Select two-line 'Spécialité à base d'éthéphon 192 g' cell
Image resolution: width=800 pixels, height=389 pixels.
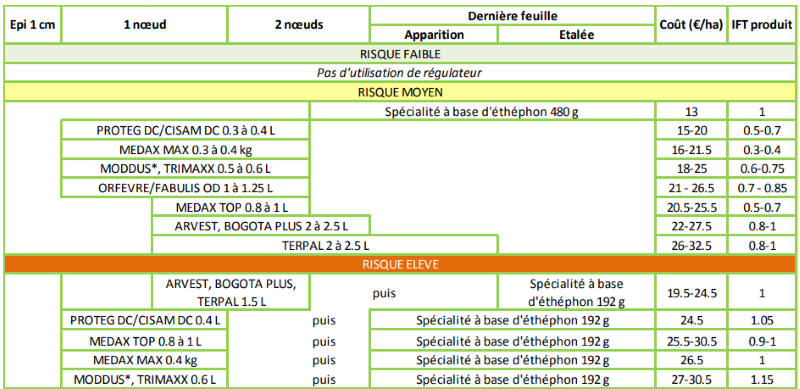point(576,292)
